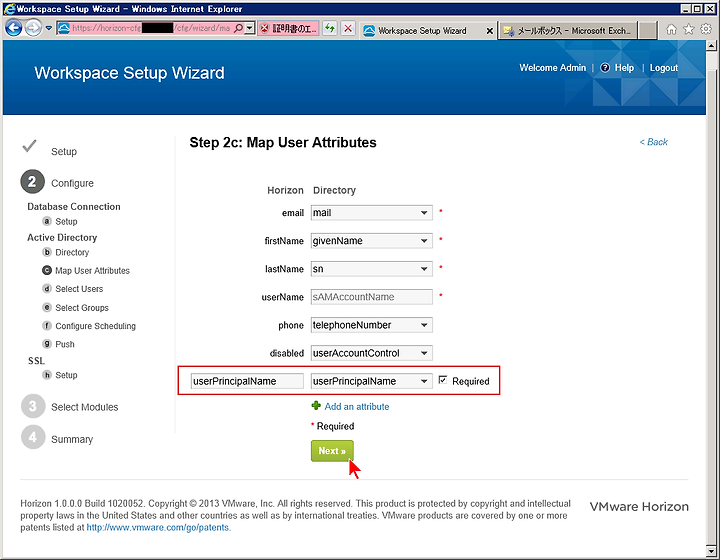
Task: Click the page scrollbar up arrow
Action: click(x=711, y=45)
